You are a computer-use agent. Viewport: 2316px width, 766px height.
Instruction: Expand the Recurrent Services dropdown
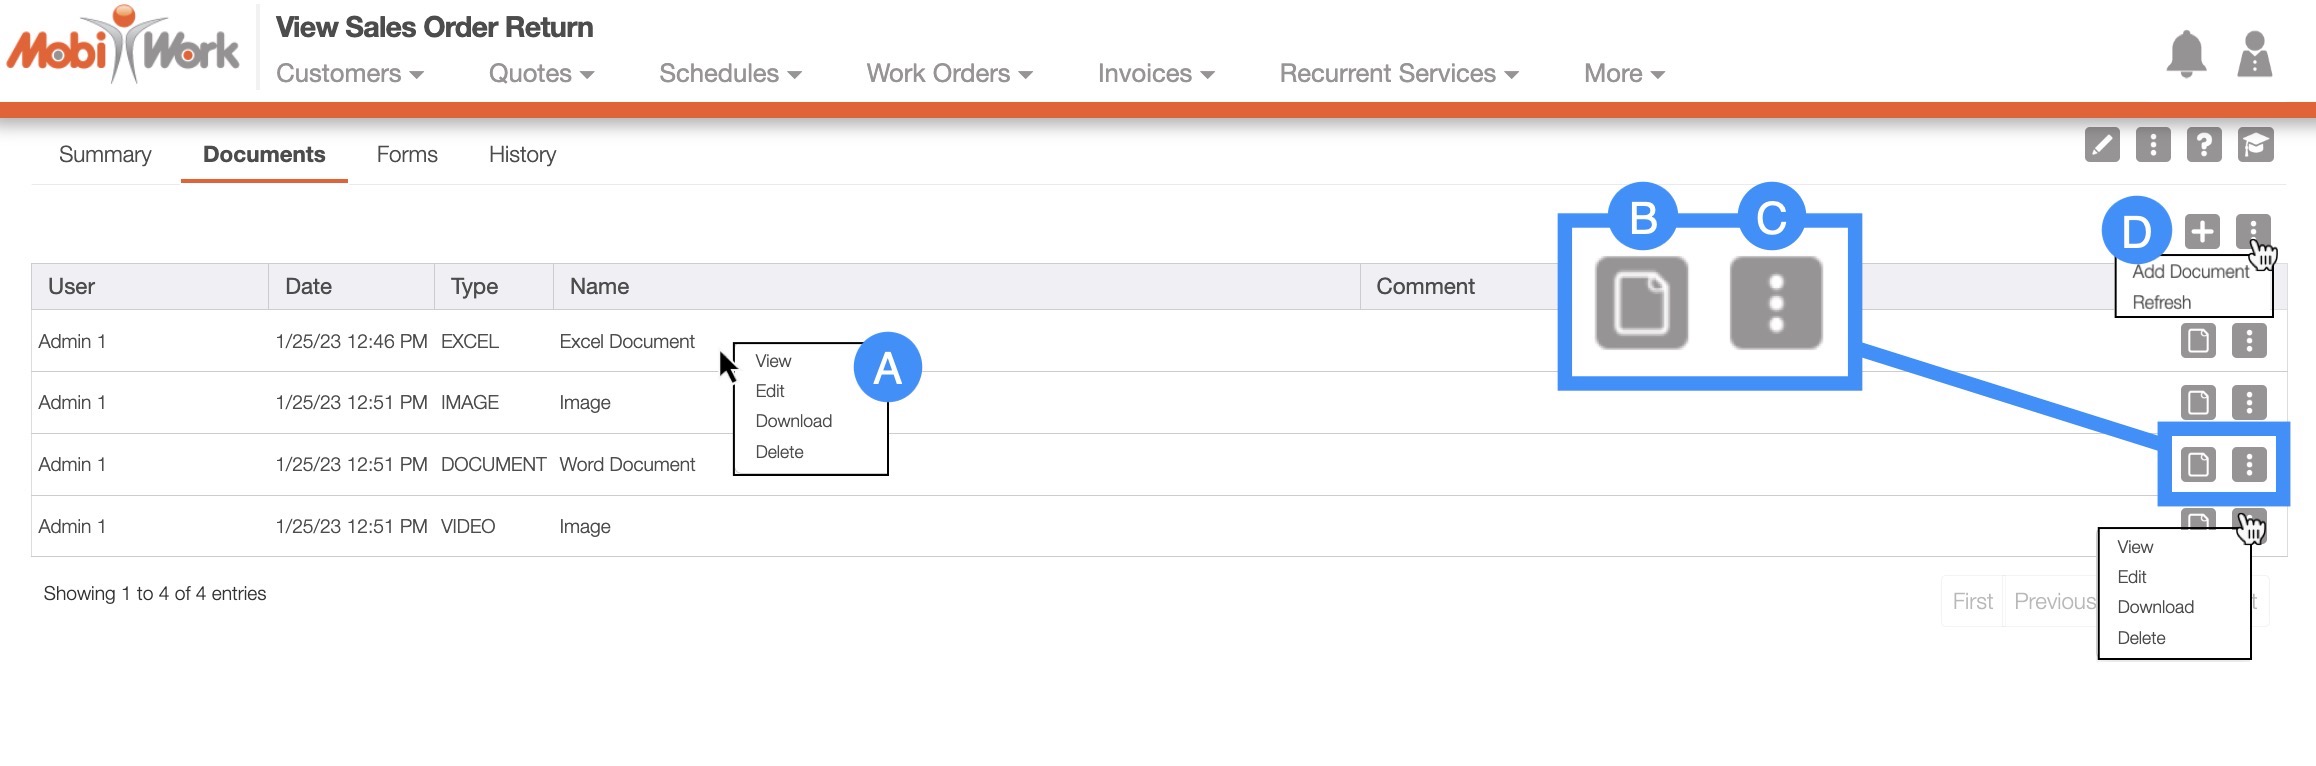click(1398, 74)
